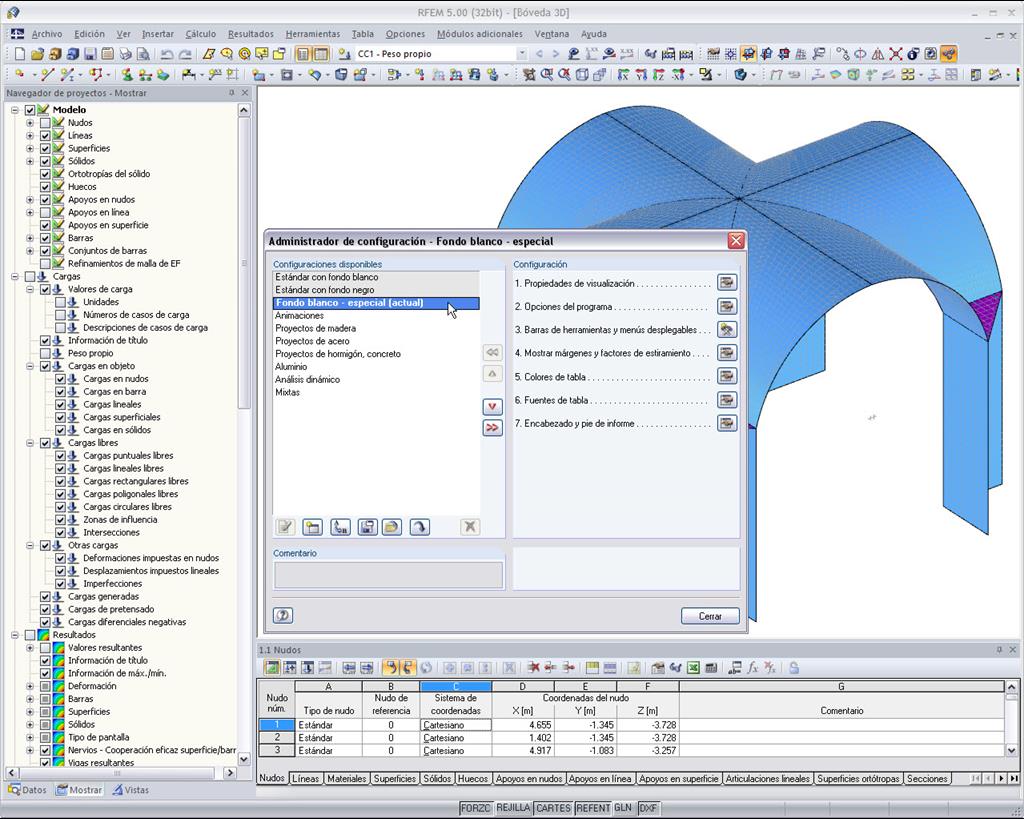The height and width of the screenshot is (819, 1024).
Task: Click the print icon in main toolbar
Action: 125,53
